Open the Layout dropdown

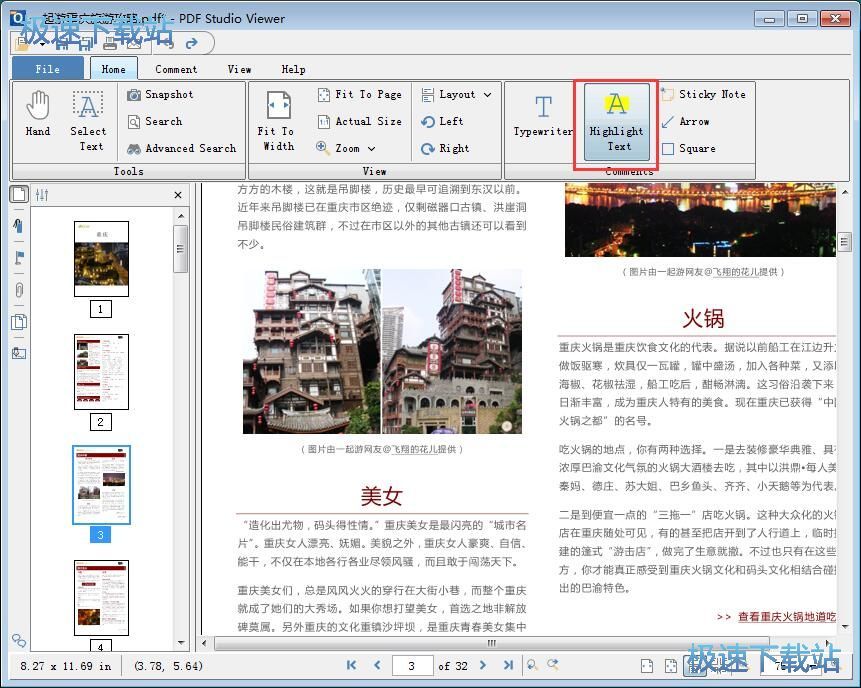[x=457, y=94]
